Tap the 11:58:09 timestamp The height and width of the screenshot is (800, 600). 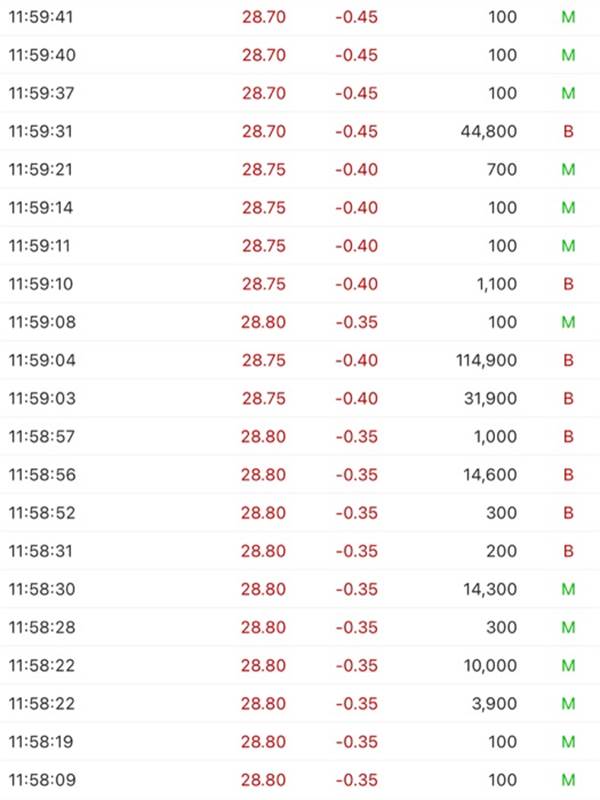click(x=41, y=780)
